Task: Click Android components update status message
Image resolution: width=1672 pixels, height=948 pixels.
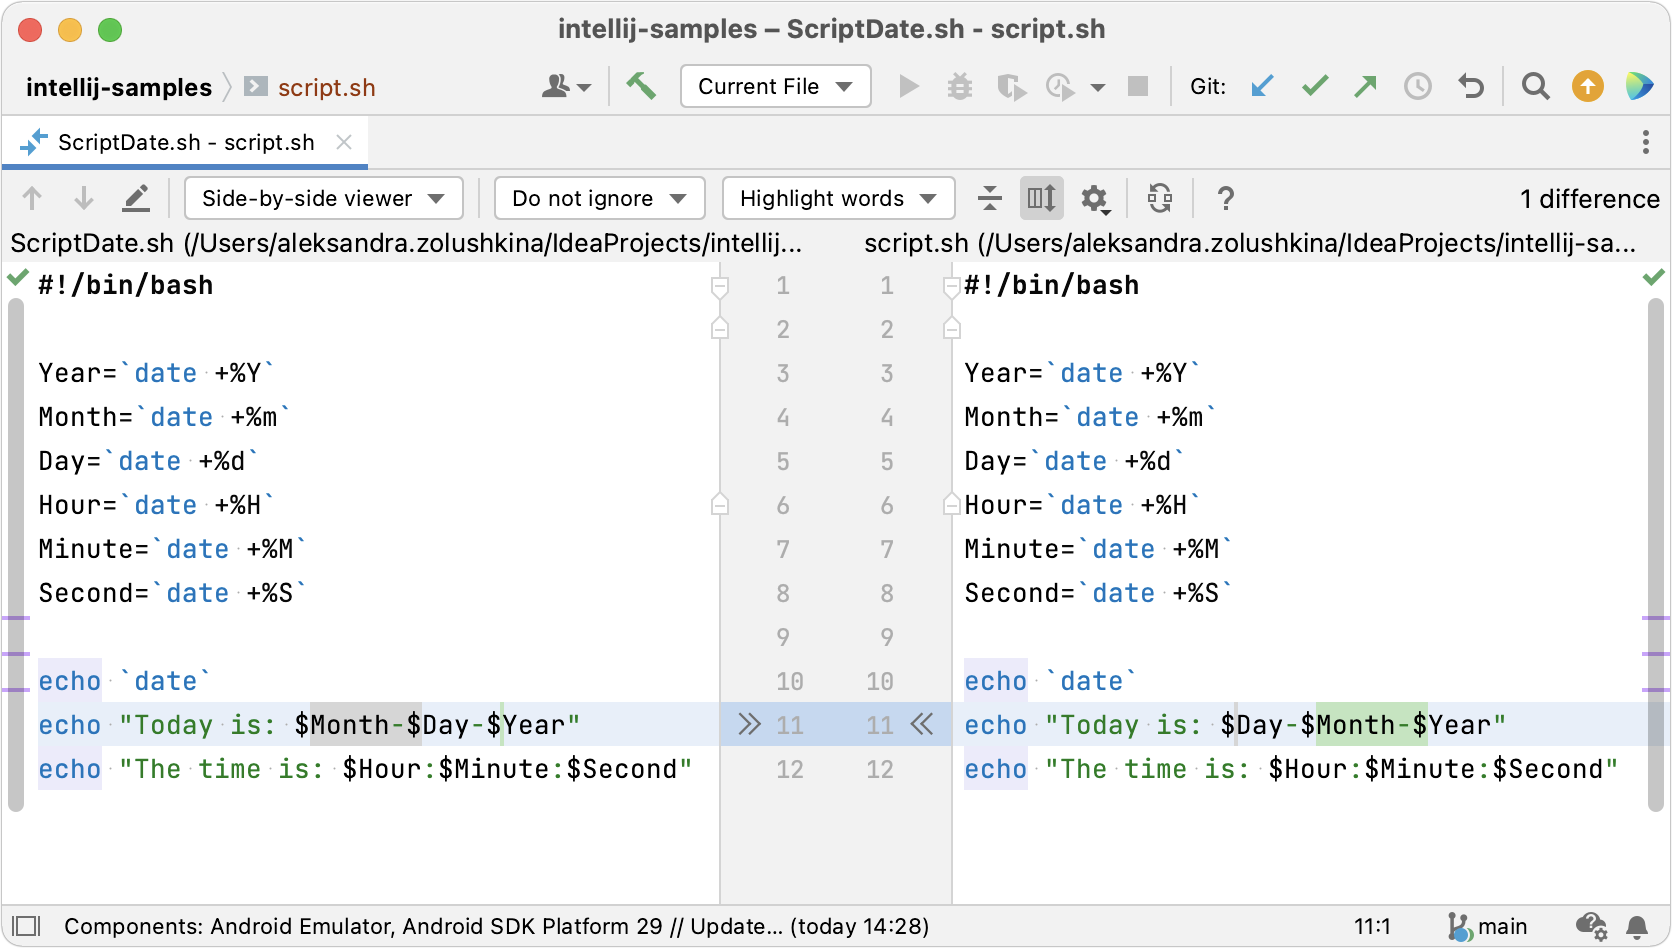Action: (x=496, y=926)
